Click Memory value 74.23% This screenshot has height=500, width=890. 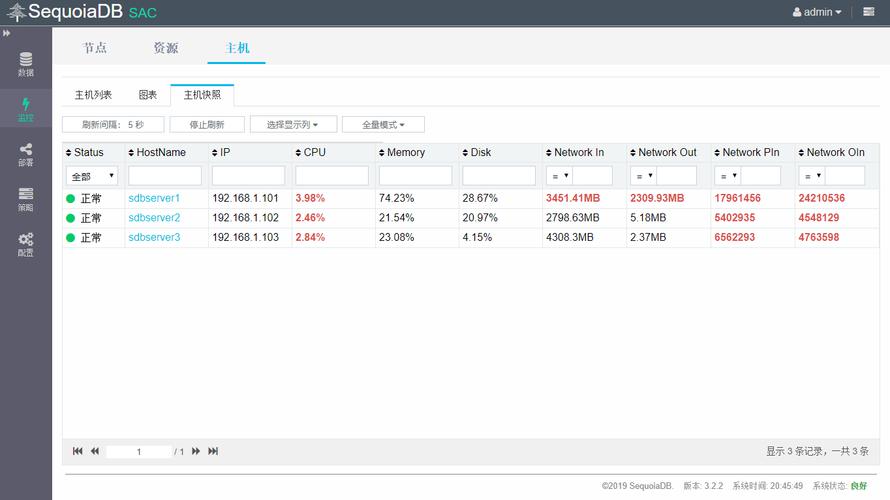396,198
